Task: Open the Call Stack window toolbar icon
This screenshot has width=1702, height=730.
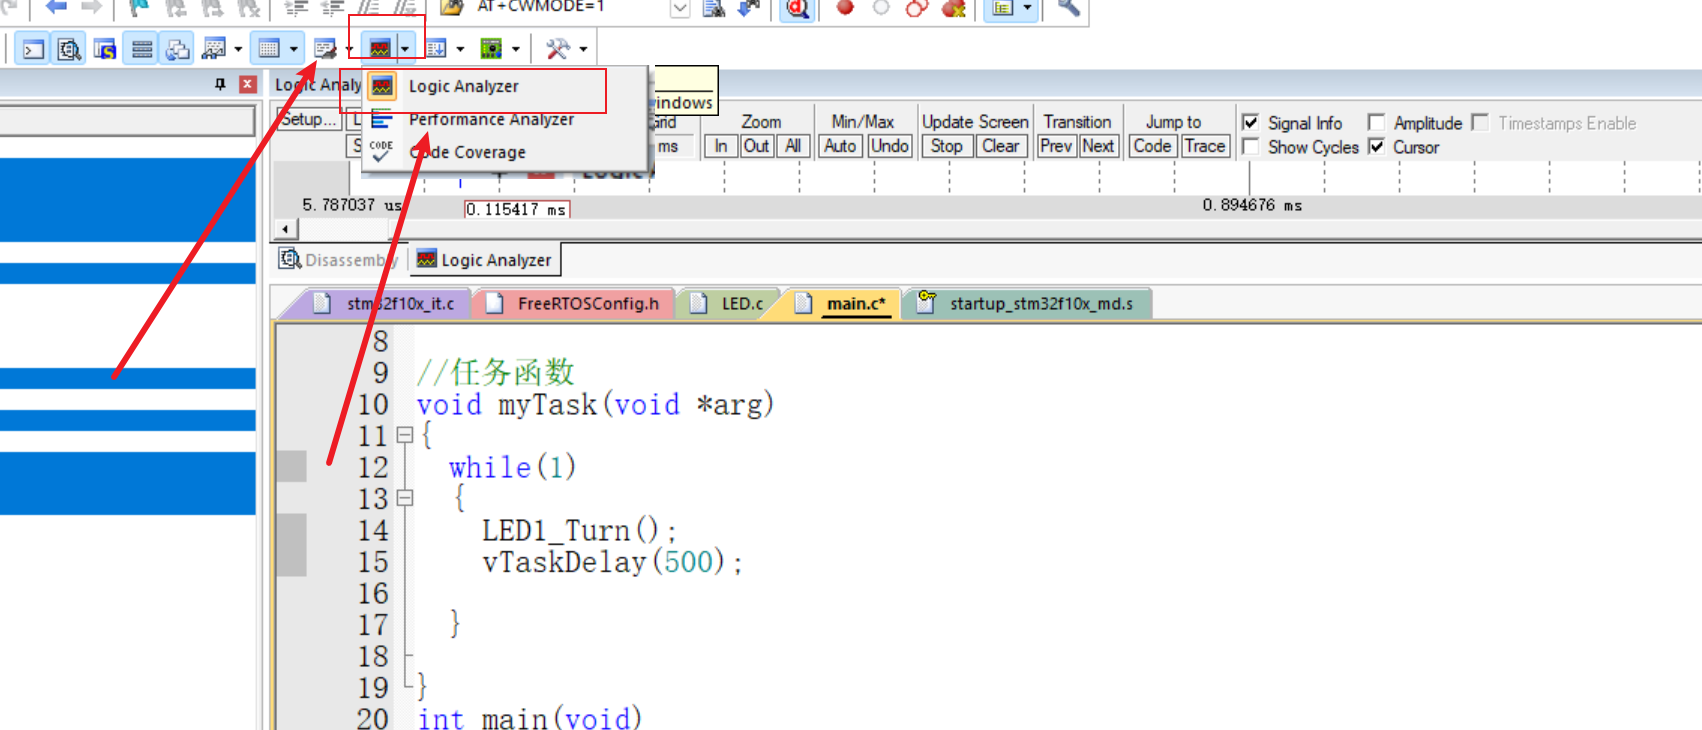Action: (x=178, y=49)
